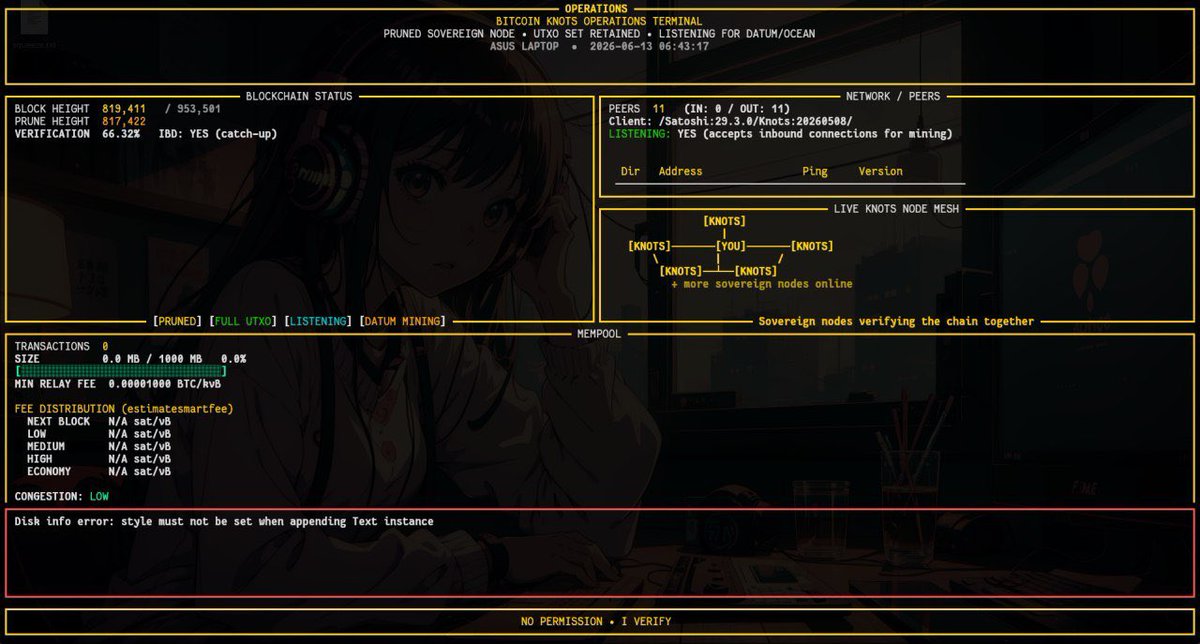This screenshot has height=644, width=1200.
Task: Click the Ping column header
Action: [x=815, y=171]
